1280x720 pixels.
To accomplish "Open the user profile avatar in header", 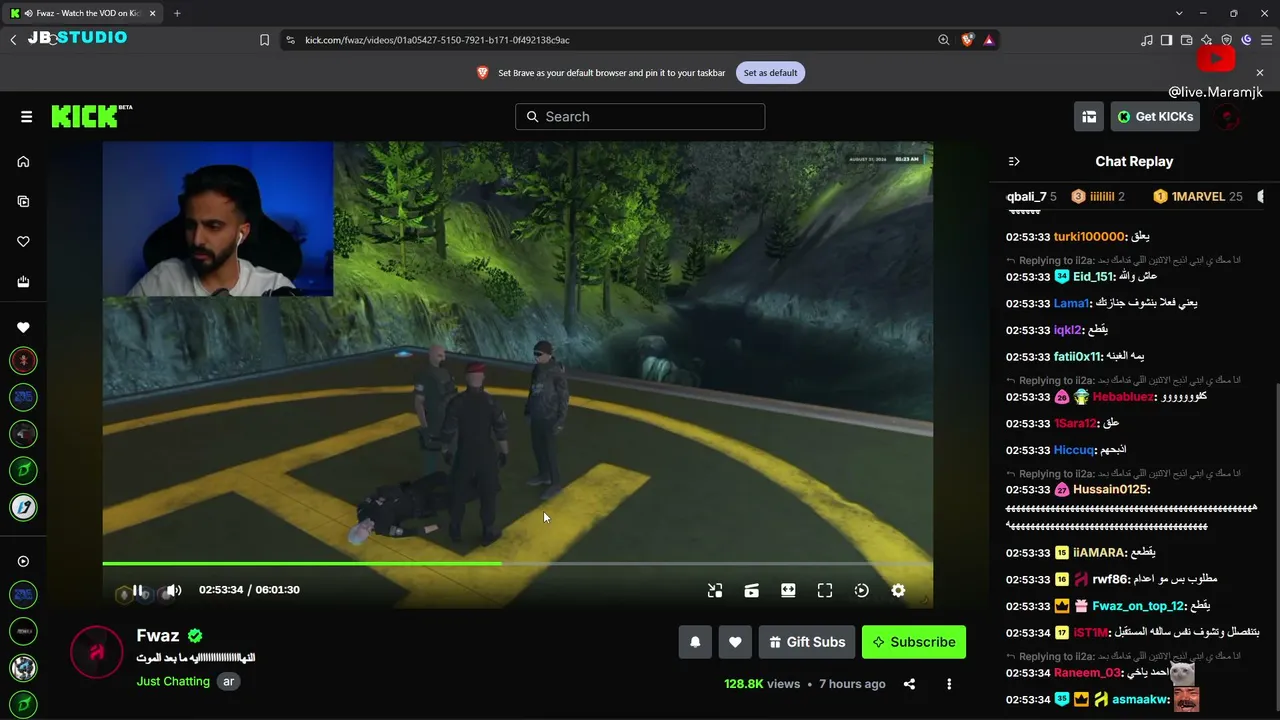I will (x=1228, y=117).
